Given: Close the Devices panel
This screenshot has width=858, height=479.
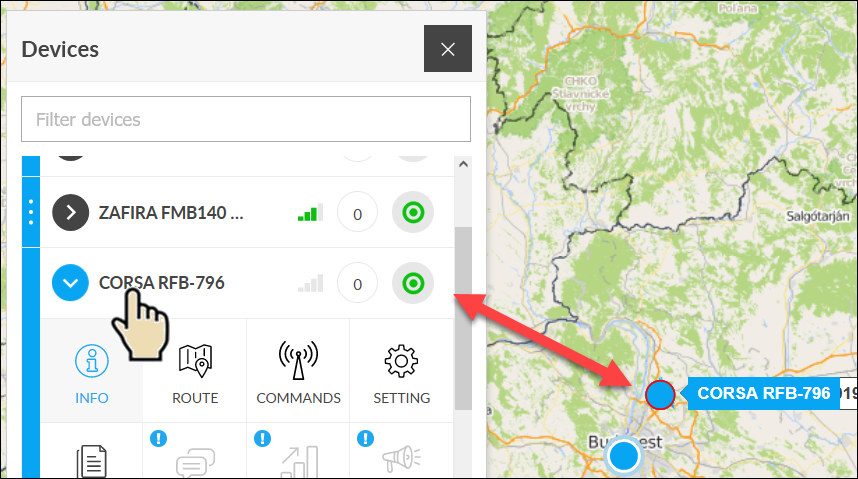Looking at the screenshot, I should pyautogui.click(x=448, y=48).
